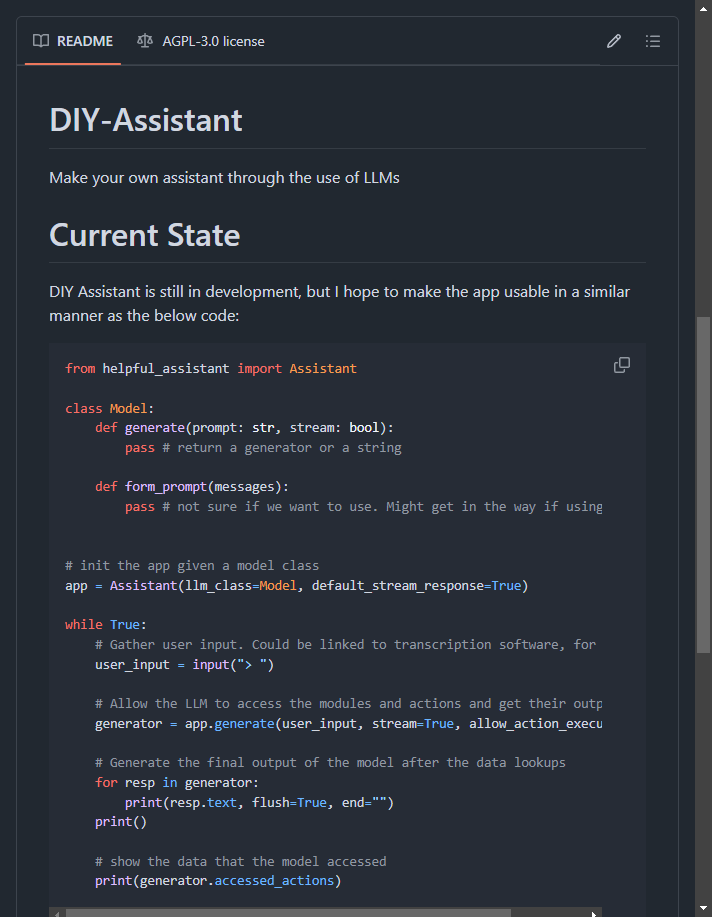This screenshot has width=712, height=917.
Task: Open the README outline list icon
Action: pyautogui.click(x=653, y=41)
